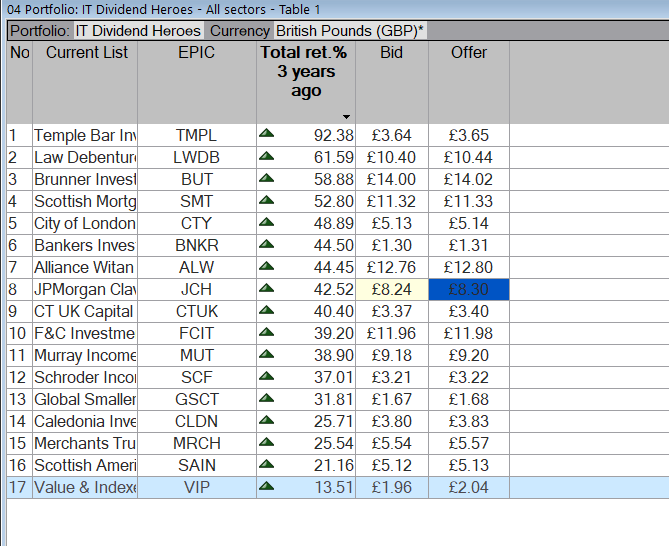The height and width of the screenshot is (546, 669).
Task: Select the City of London row name
Action: tap(84, 223)
